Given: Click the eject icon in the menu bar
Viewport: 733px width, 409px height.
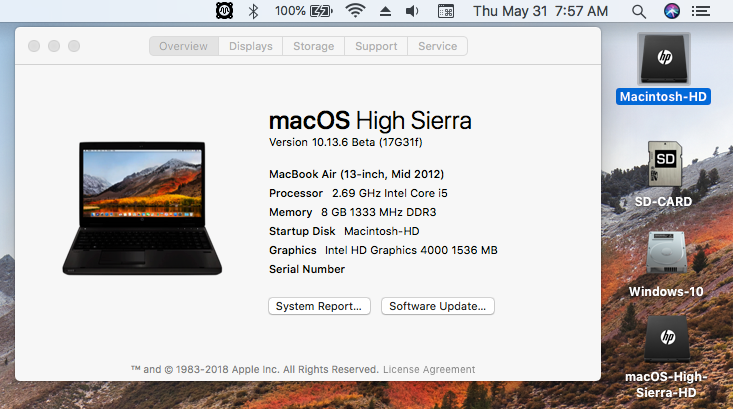Looking at the screenshot, I should click(385, 11).
